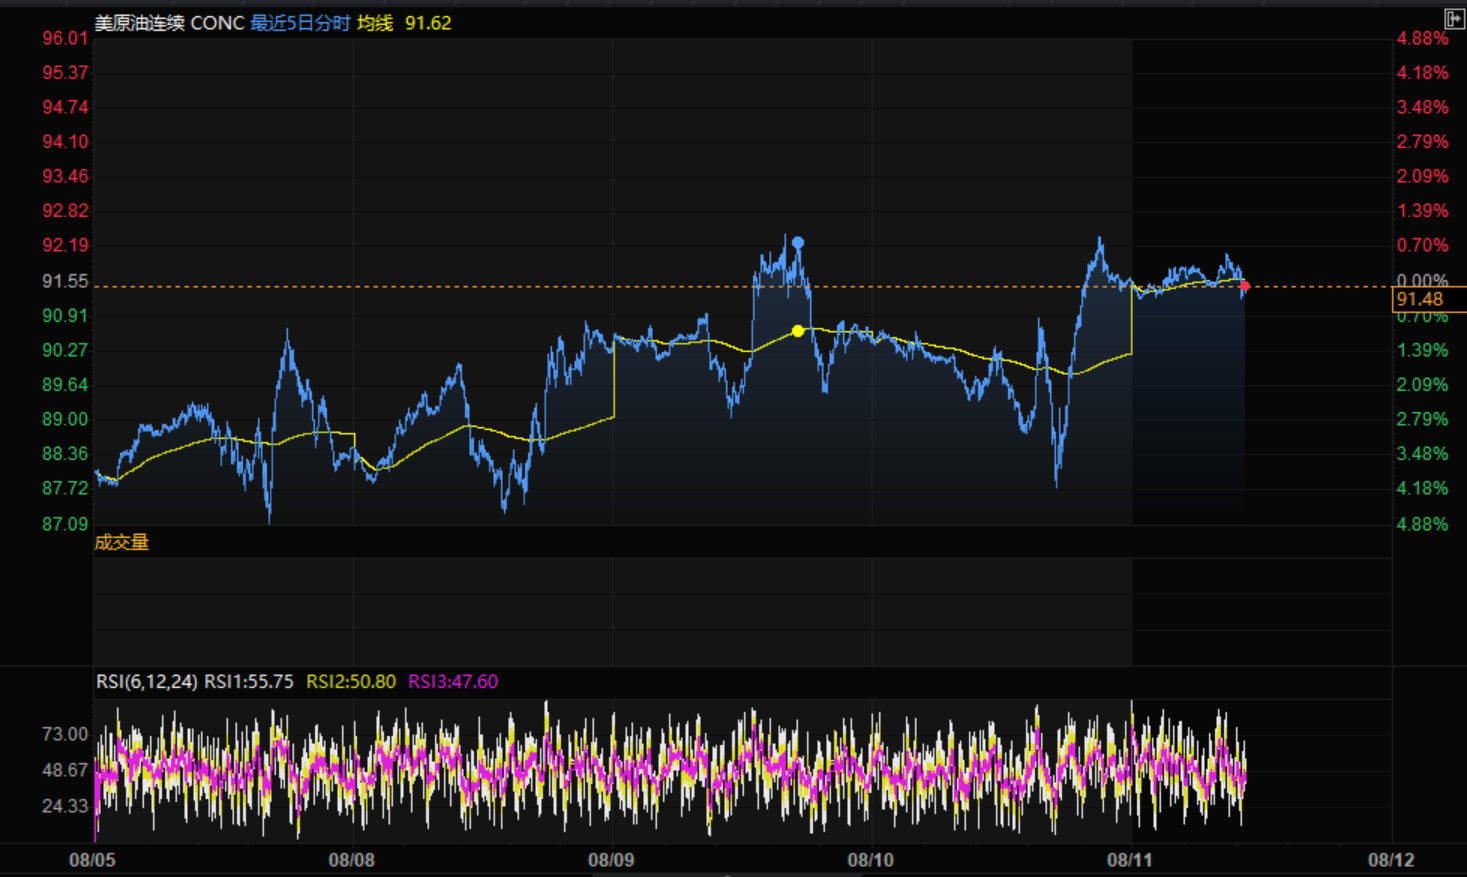This screenshot has height=877, width=1467.
Task: Select the 08/09 date on time axis
Action: pos(611,860)
